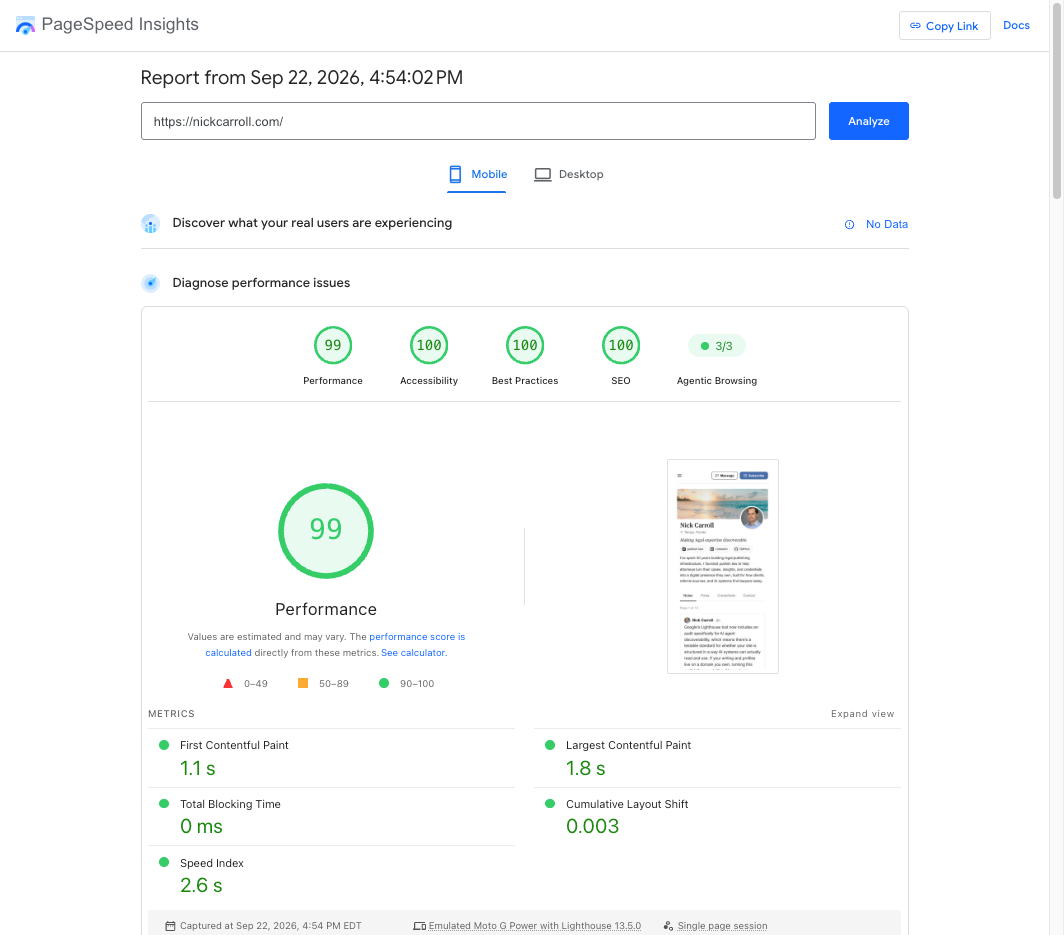The image size is (1064, 935).
Task: Click the 1.1 s FCP value
Action: (x=197, y=768)
